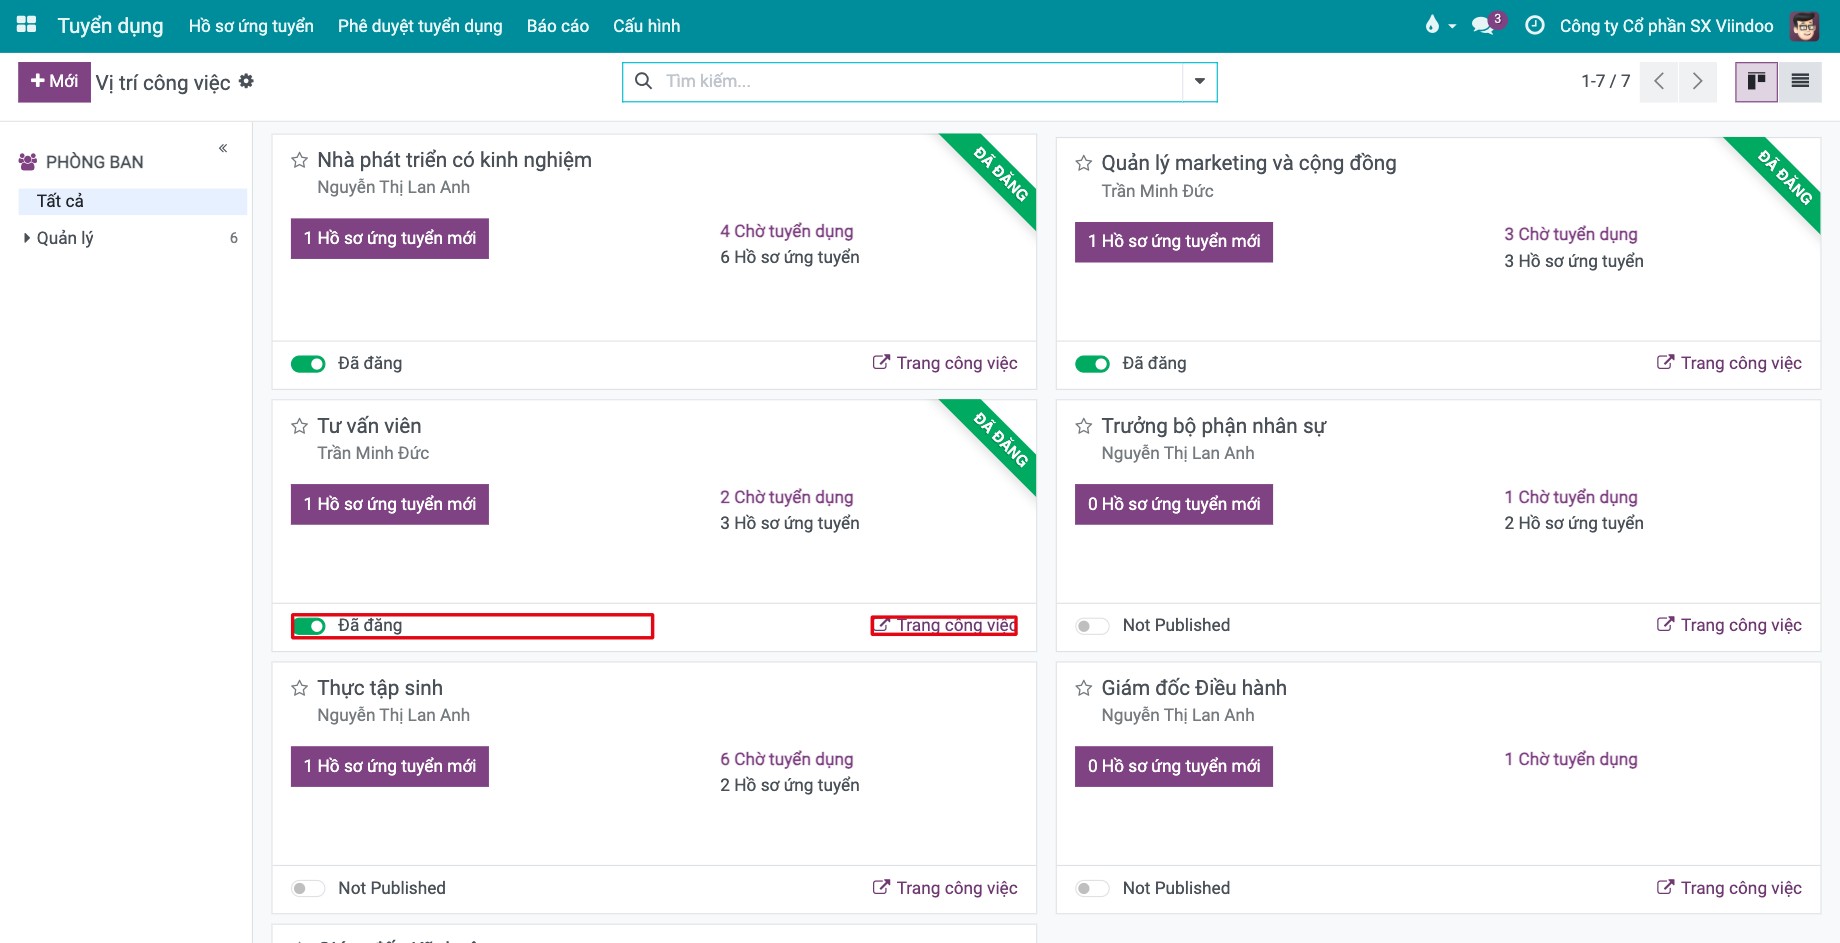1840x943 pixels.
Task: Unpublish Quản lý marketing và cộng đồng toggle
Action: tap(1092, 364)
